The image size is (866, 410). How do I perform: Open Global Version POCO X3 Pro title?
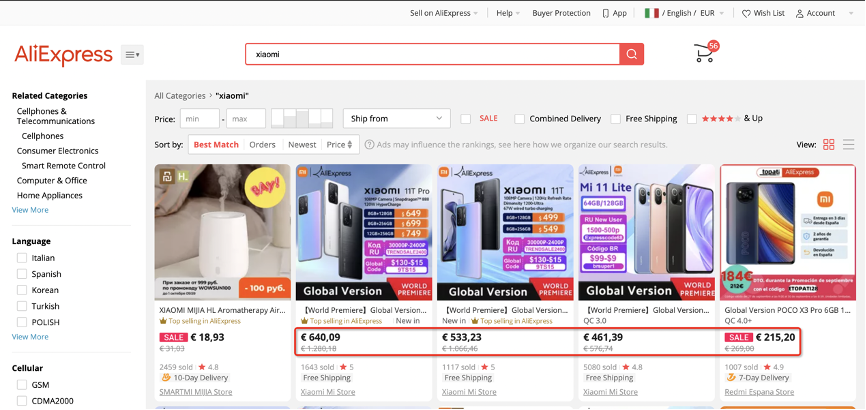[x=788, y=311]
